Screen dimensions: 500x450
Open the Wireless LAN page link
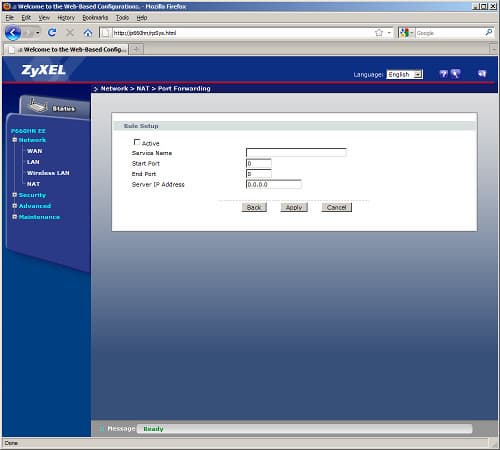pyautogui.click(x=48, y=173)
